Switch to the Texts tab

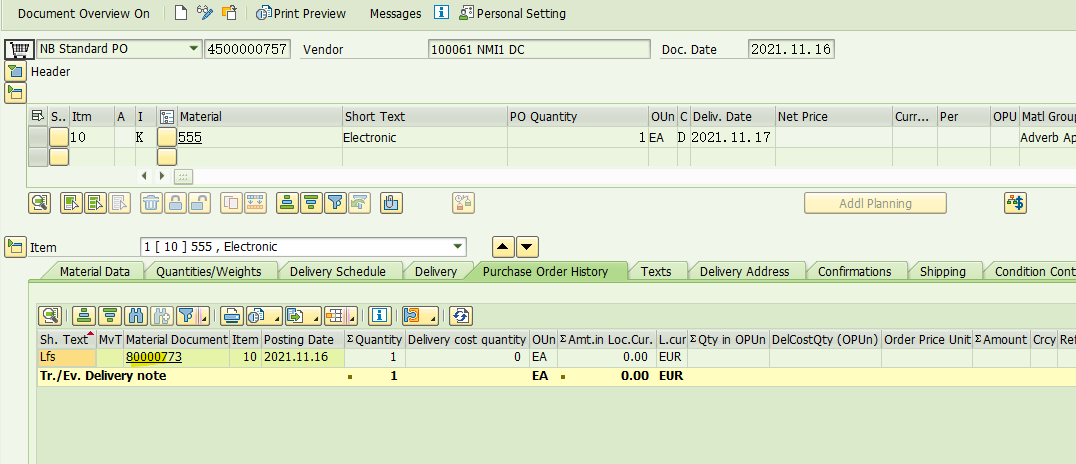pyautogui.click(x=655, y=271)
